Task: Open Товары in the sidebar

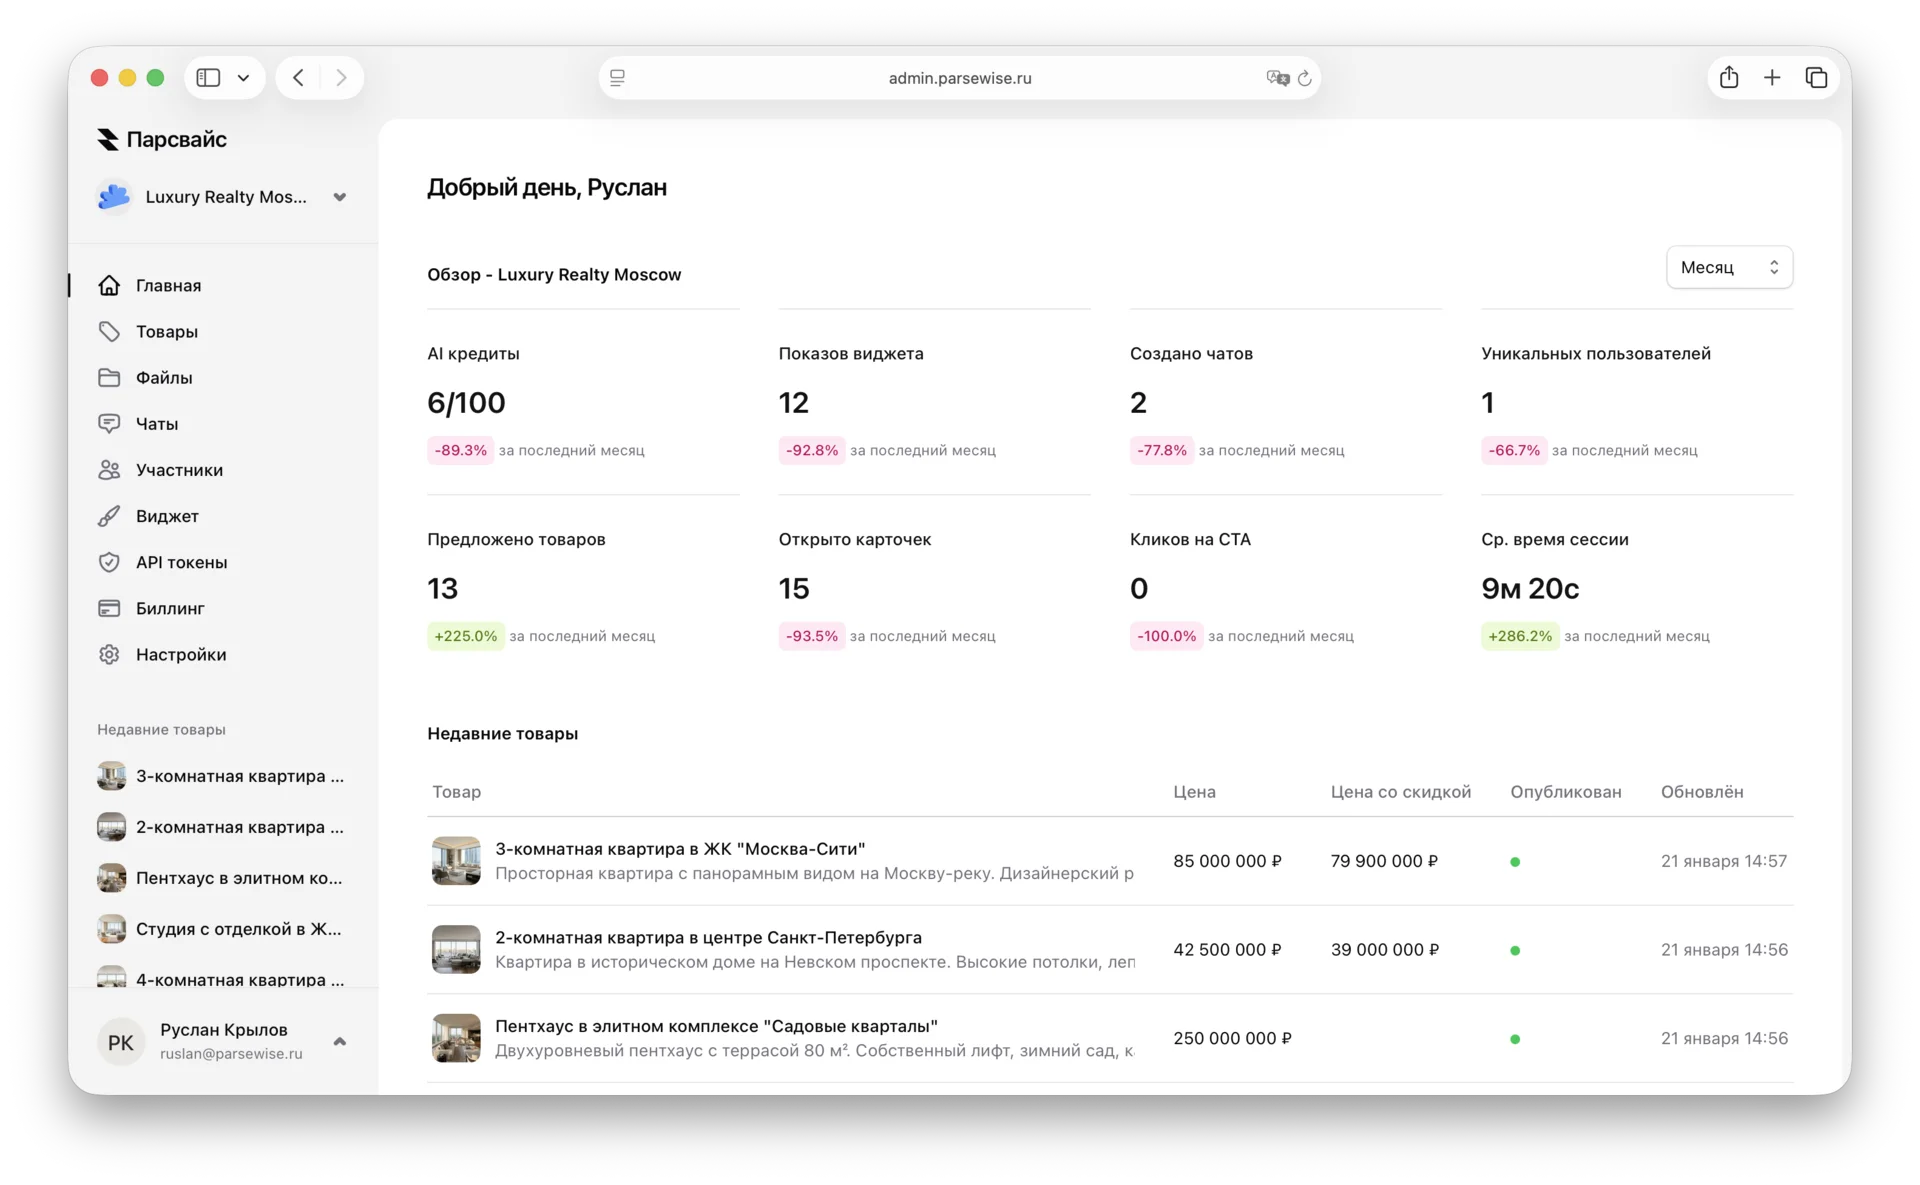Action: tap(166, 331)
